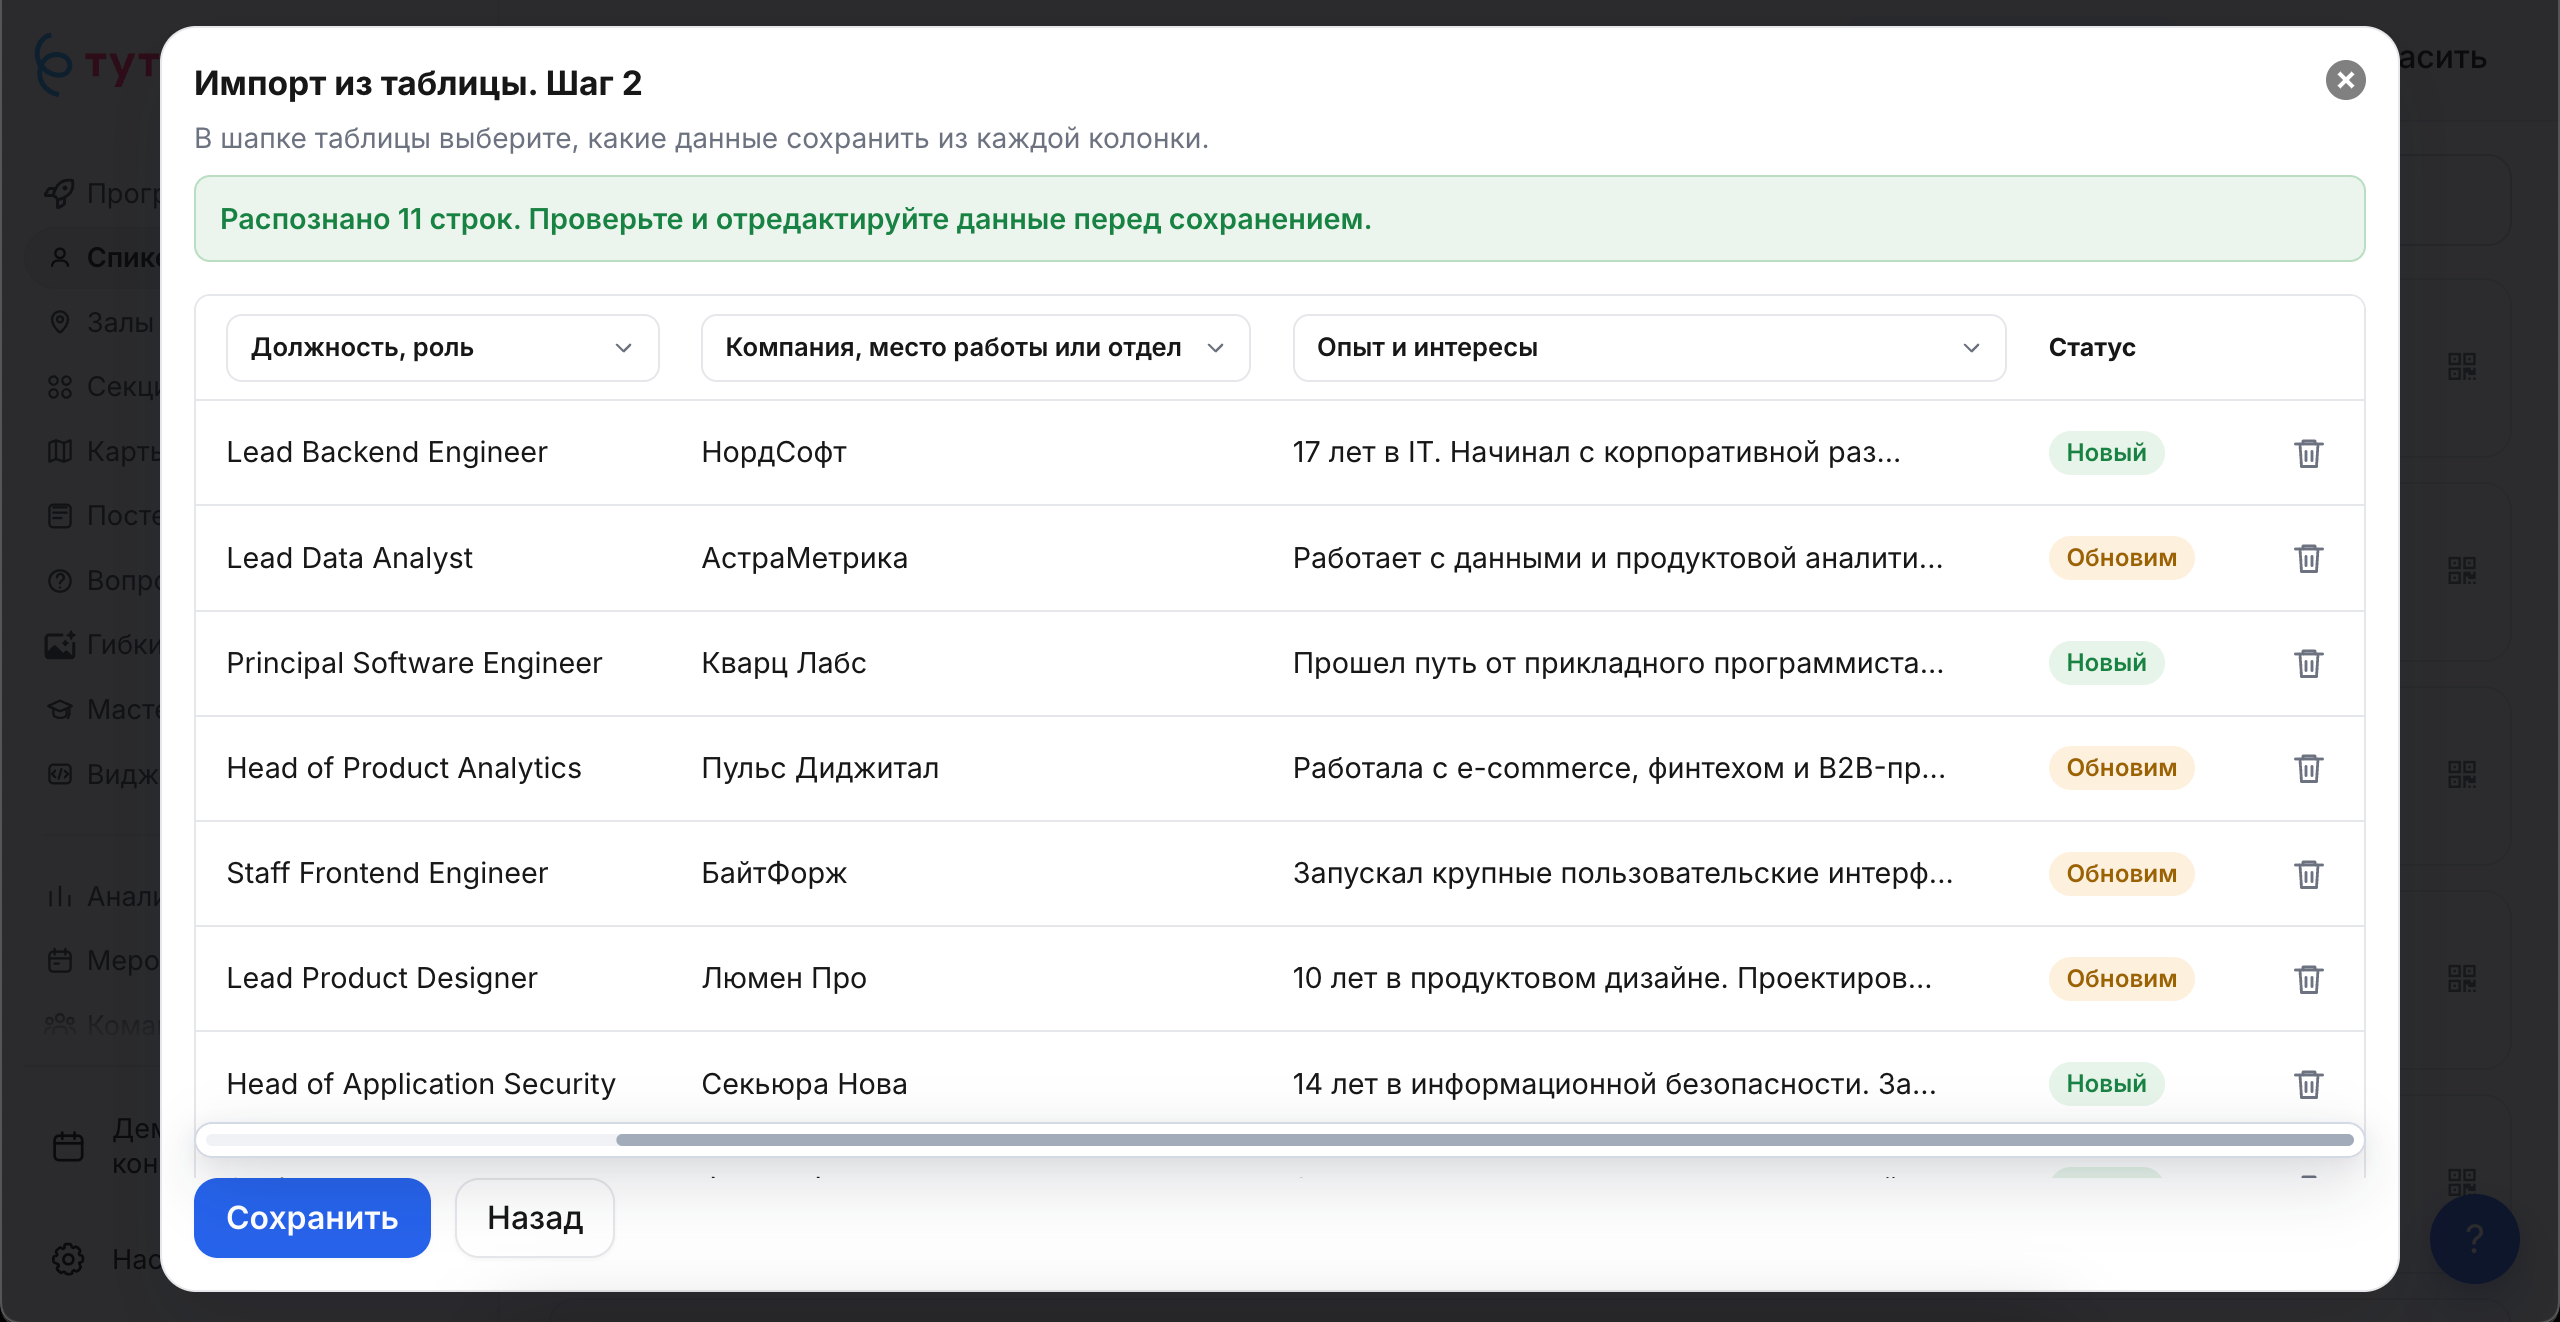Click the location pin sidebar icon

(x=60, y=322)
